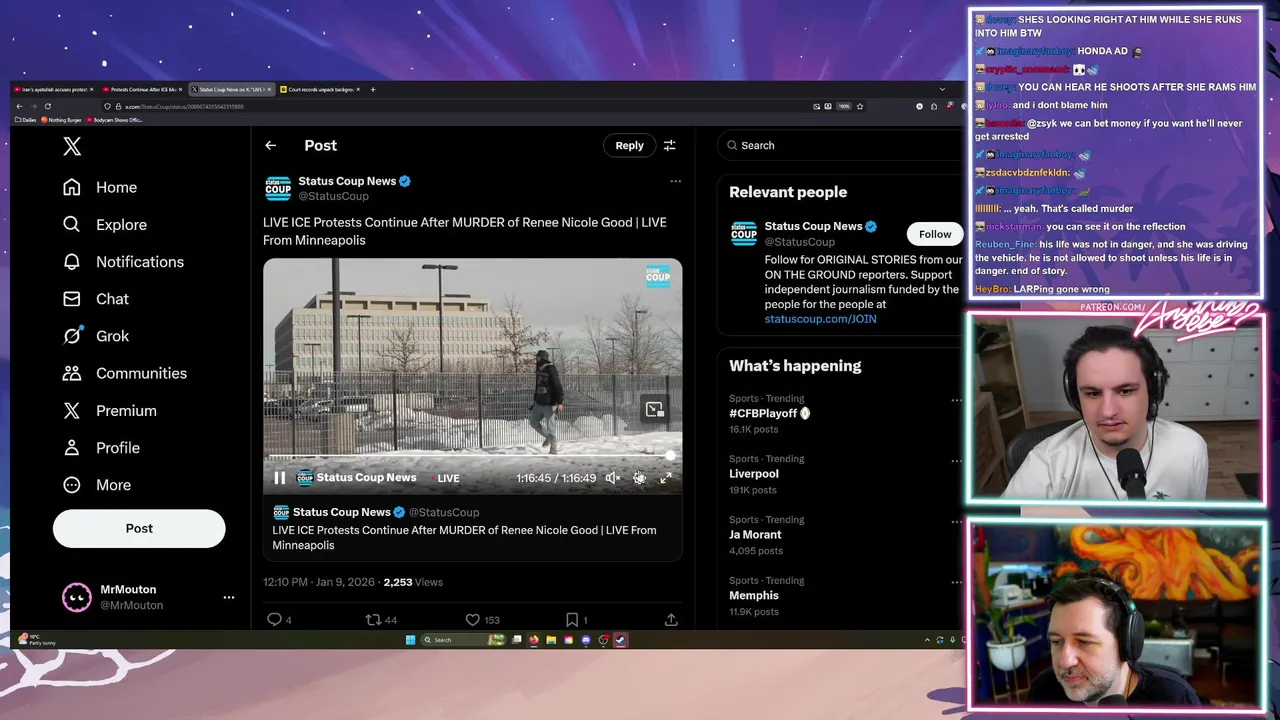
Task: Click the X logo in the sidebar
Action: click(72, 147)
